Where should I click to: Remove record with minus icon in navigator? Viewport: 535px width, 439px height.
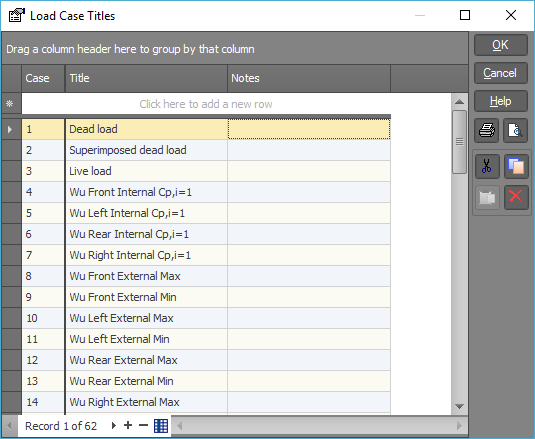pyautogui.click(x=143, y=425)
